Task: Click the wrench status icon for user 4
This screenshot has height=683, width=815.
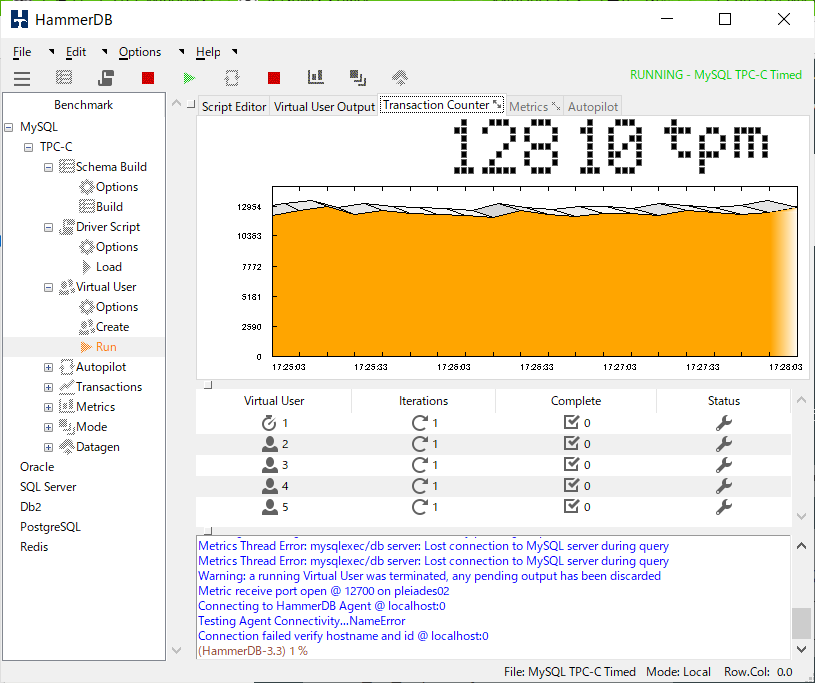Action: point(724,486)
